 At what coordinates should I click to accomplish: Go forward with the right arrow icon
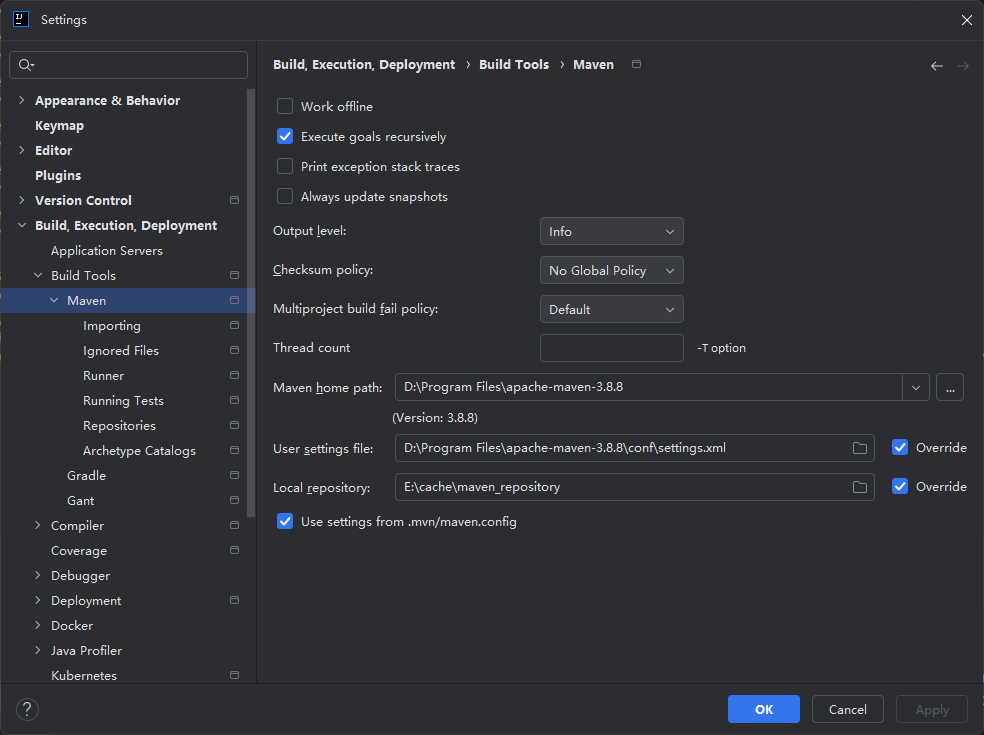tap(963, 66)
